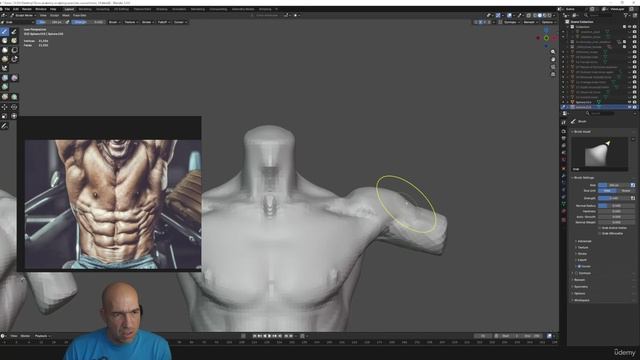Open the File menu
This screenshot has height=360, width=640.
(7, 9)
